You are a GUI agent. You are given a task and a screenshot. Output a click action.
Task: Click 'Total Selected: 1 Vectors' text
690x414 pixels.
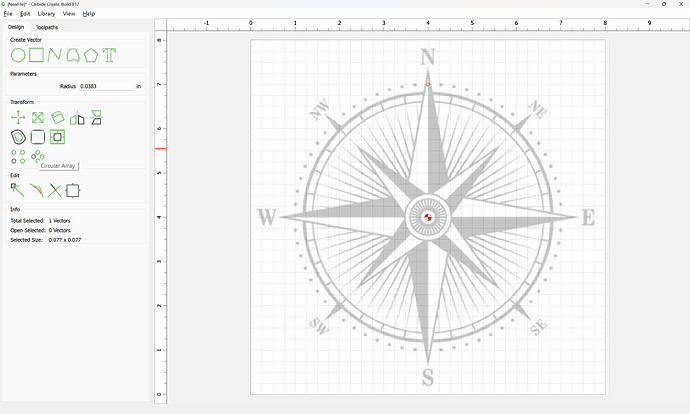click(40, 221)
